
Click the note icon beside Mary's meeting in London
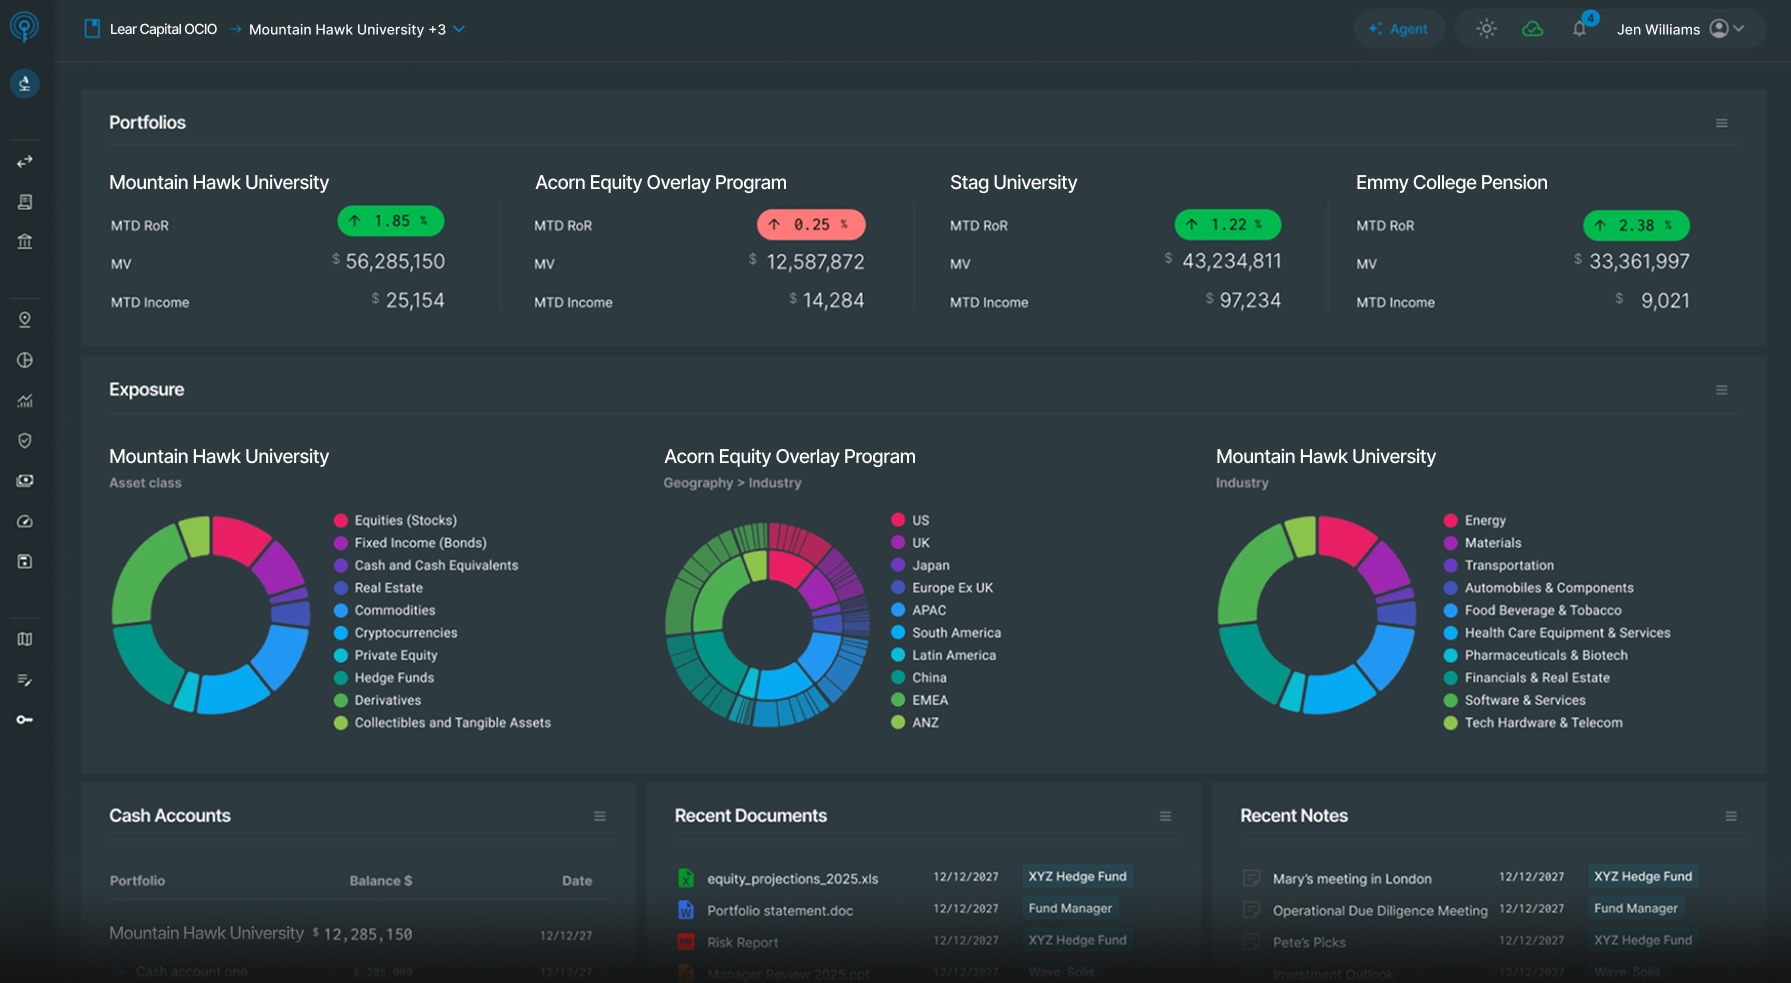pyautogui.click(x=1252, y=877)
